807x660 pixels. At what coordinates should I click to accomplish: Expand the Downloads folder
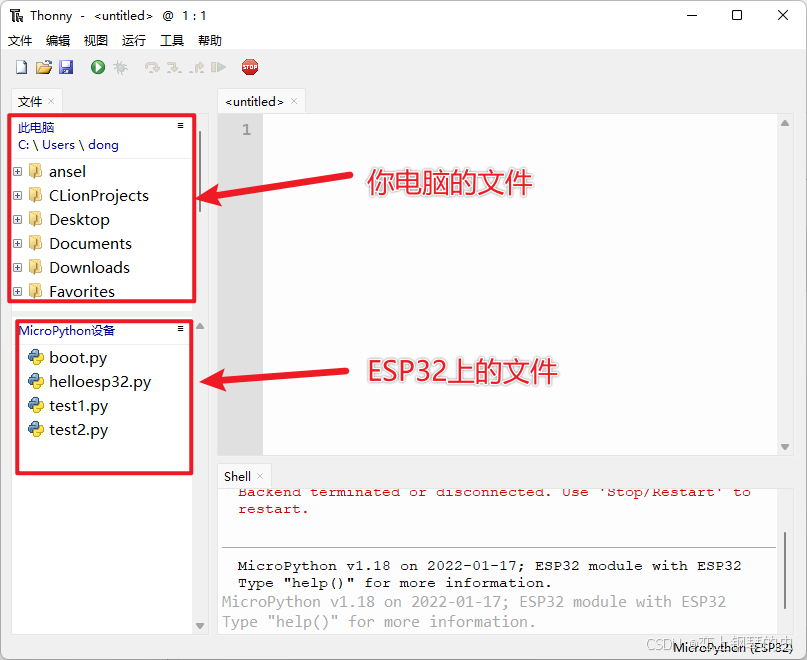click(17, 268)
